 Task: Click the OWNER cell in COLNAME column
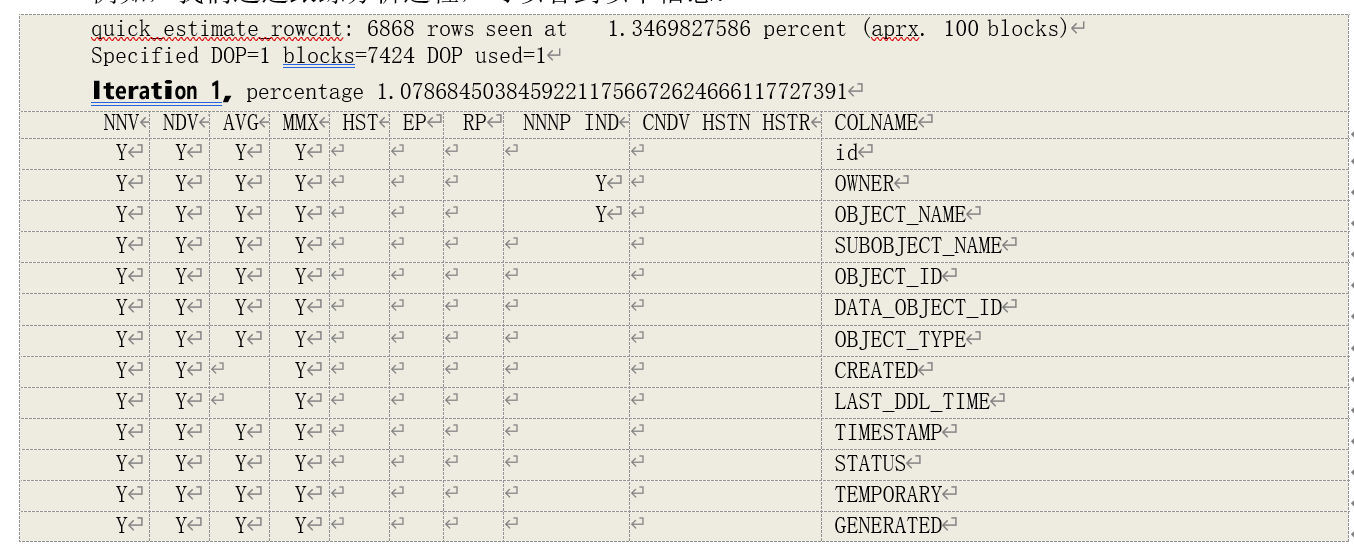coord(864,184)
